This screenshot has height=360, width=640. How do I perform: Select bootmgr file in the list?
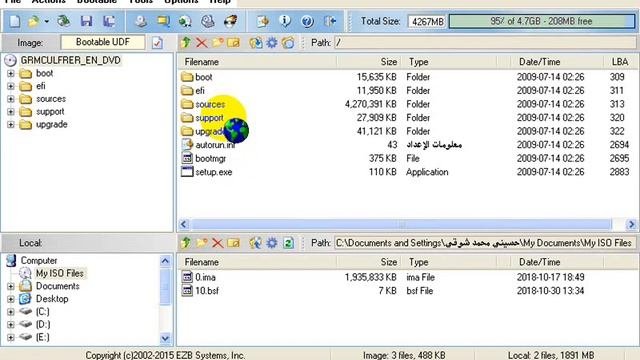coord(210,158)
